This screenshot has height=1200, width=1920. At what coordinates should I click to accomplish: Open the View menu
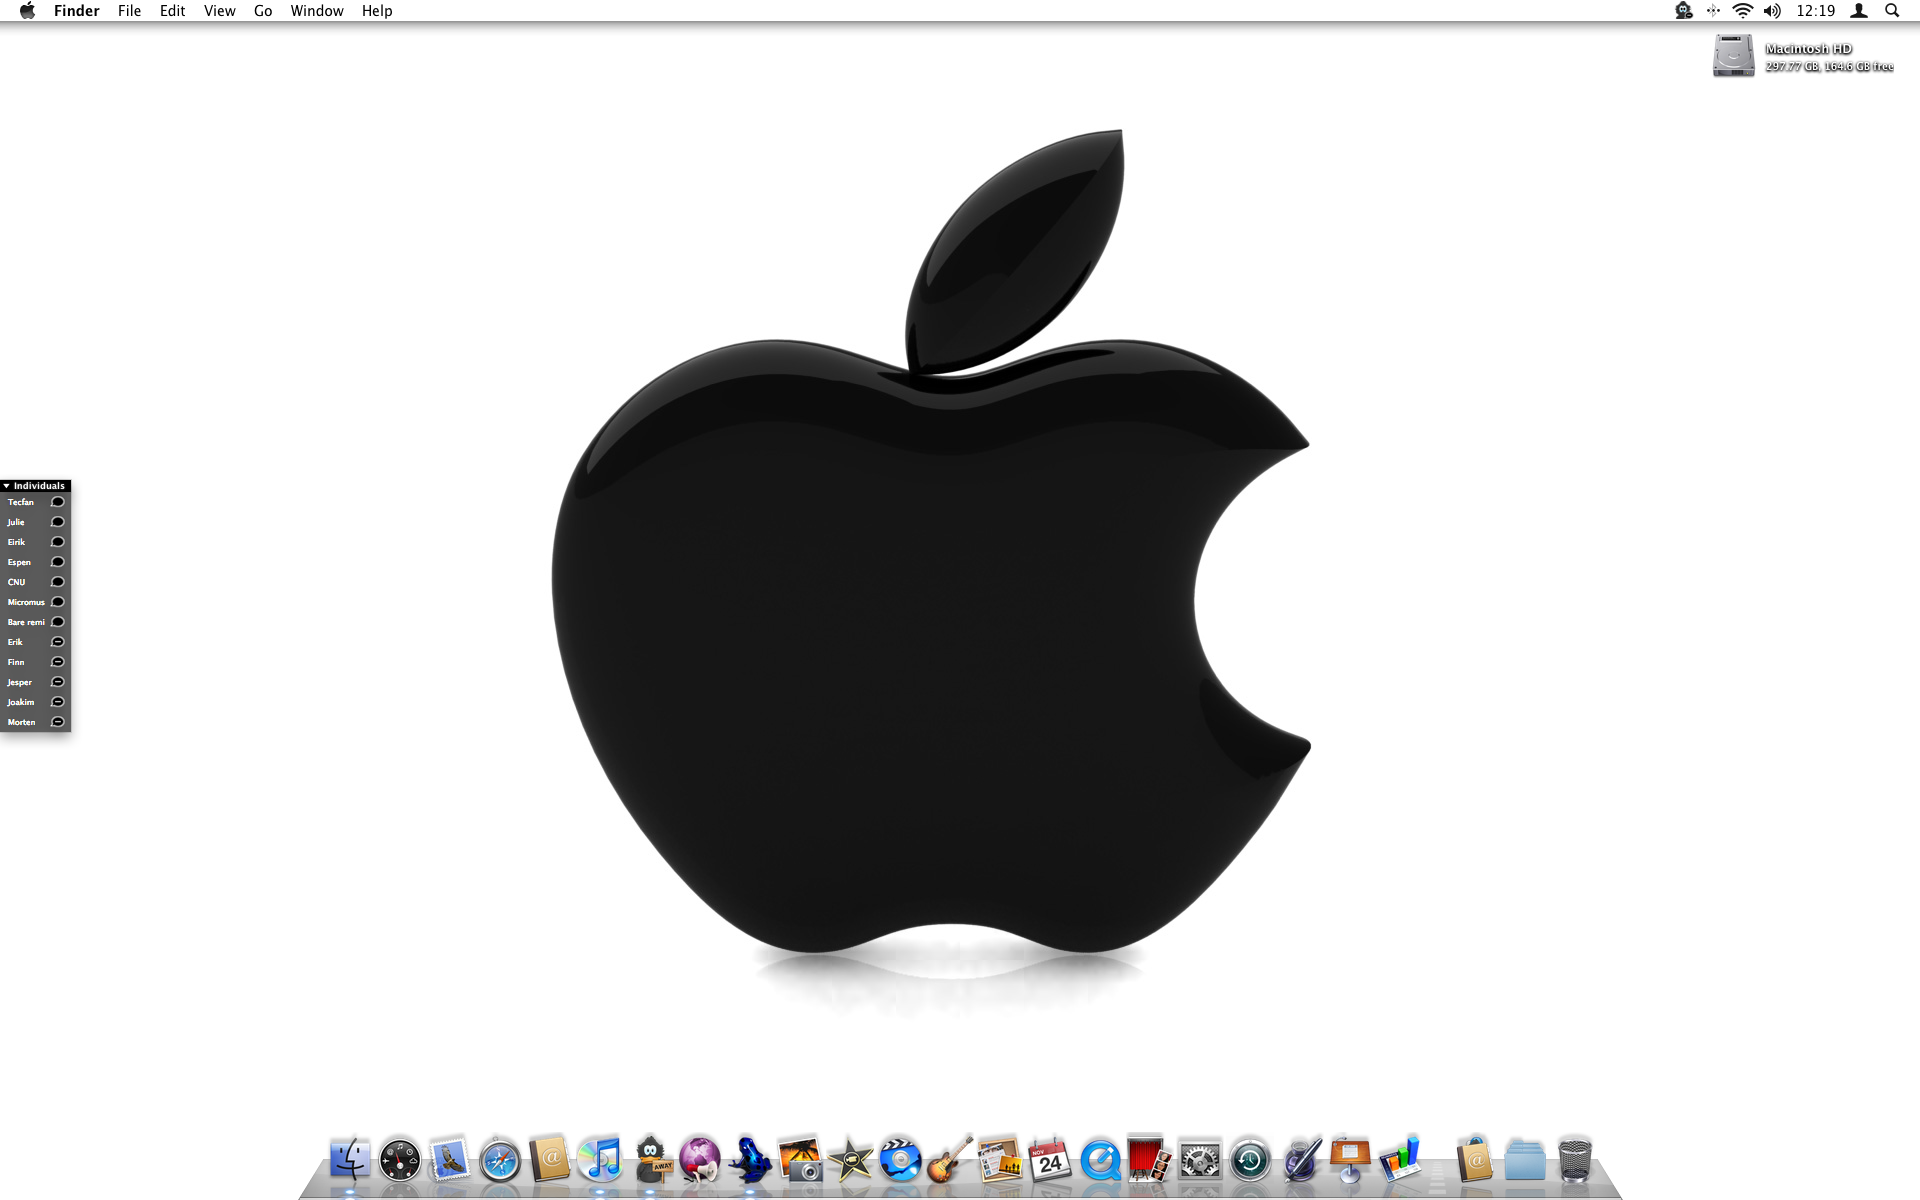(x=219, y=11)
